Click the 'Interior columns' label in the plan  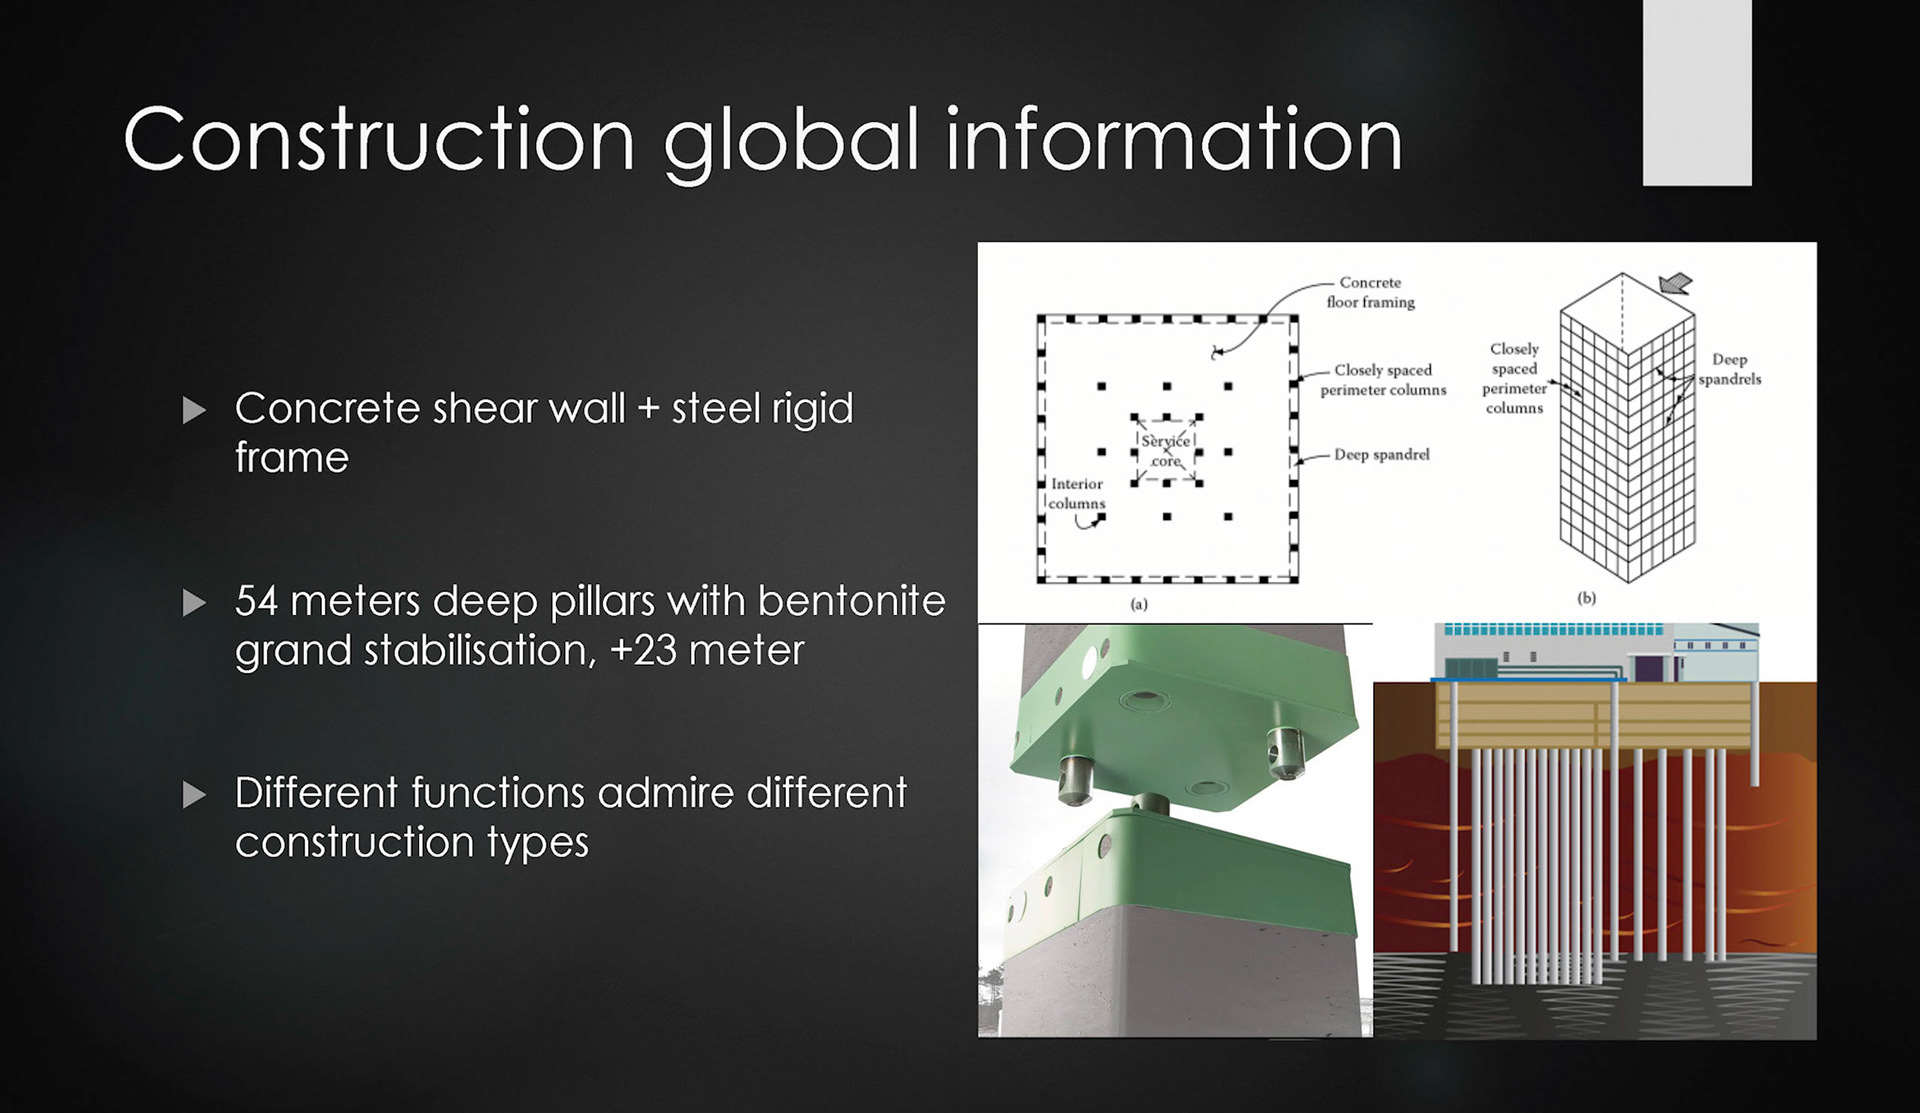[1077, 493]
